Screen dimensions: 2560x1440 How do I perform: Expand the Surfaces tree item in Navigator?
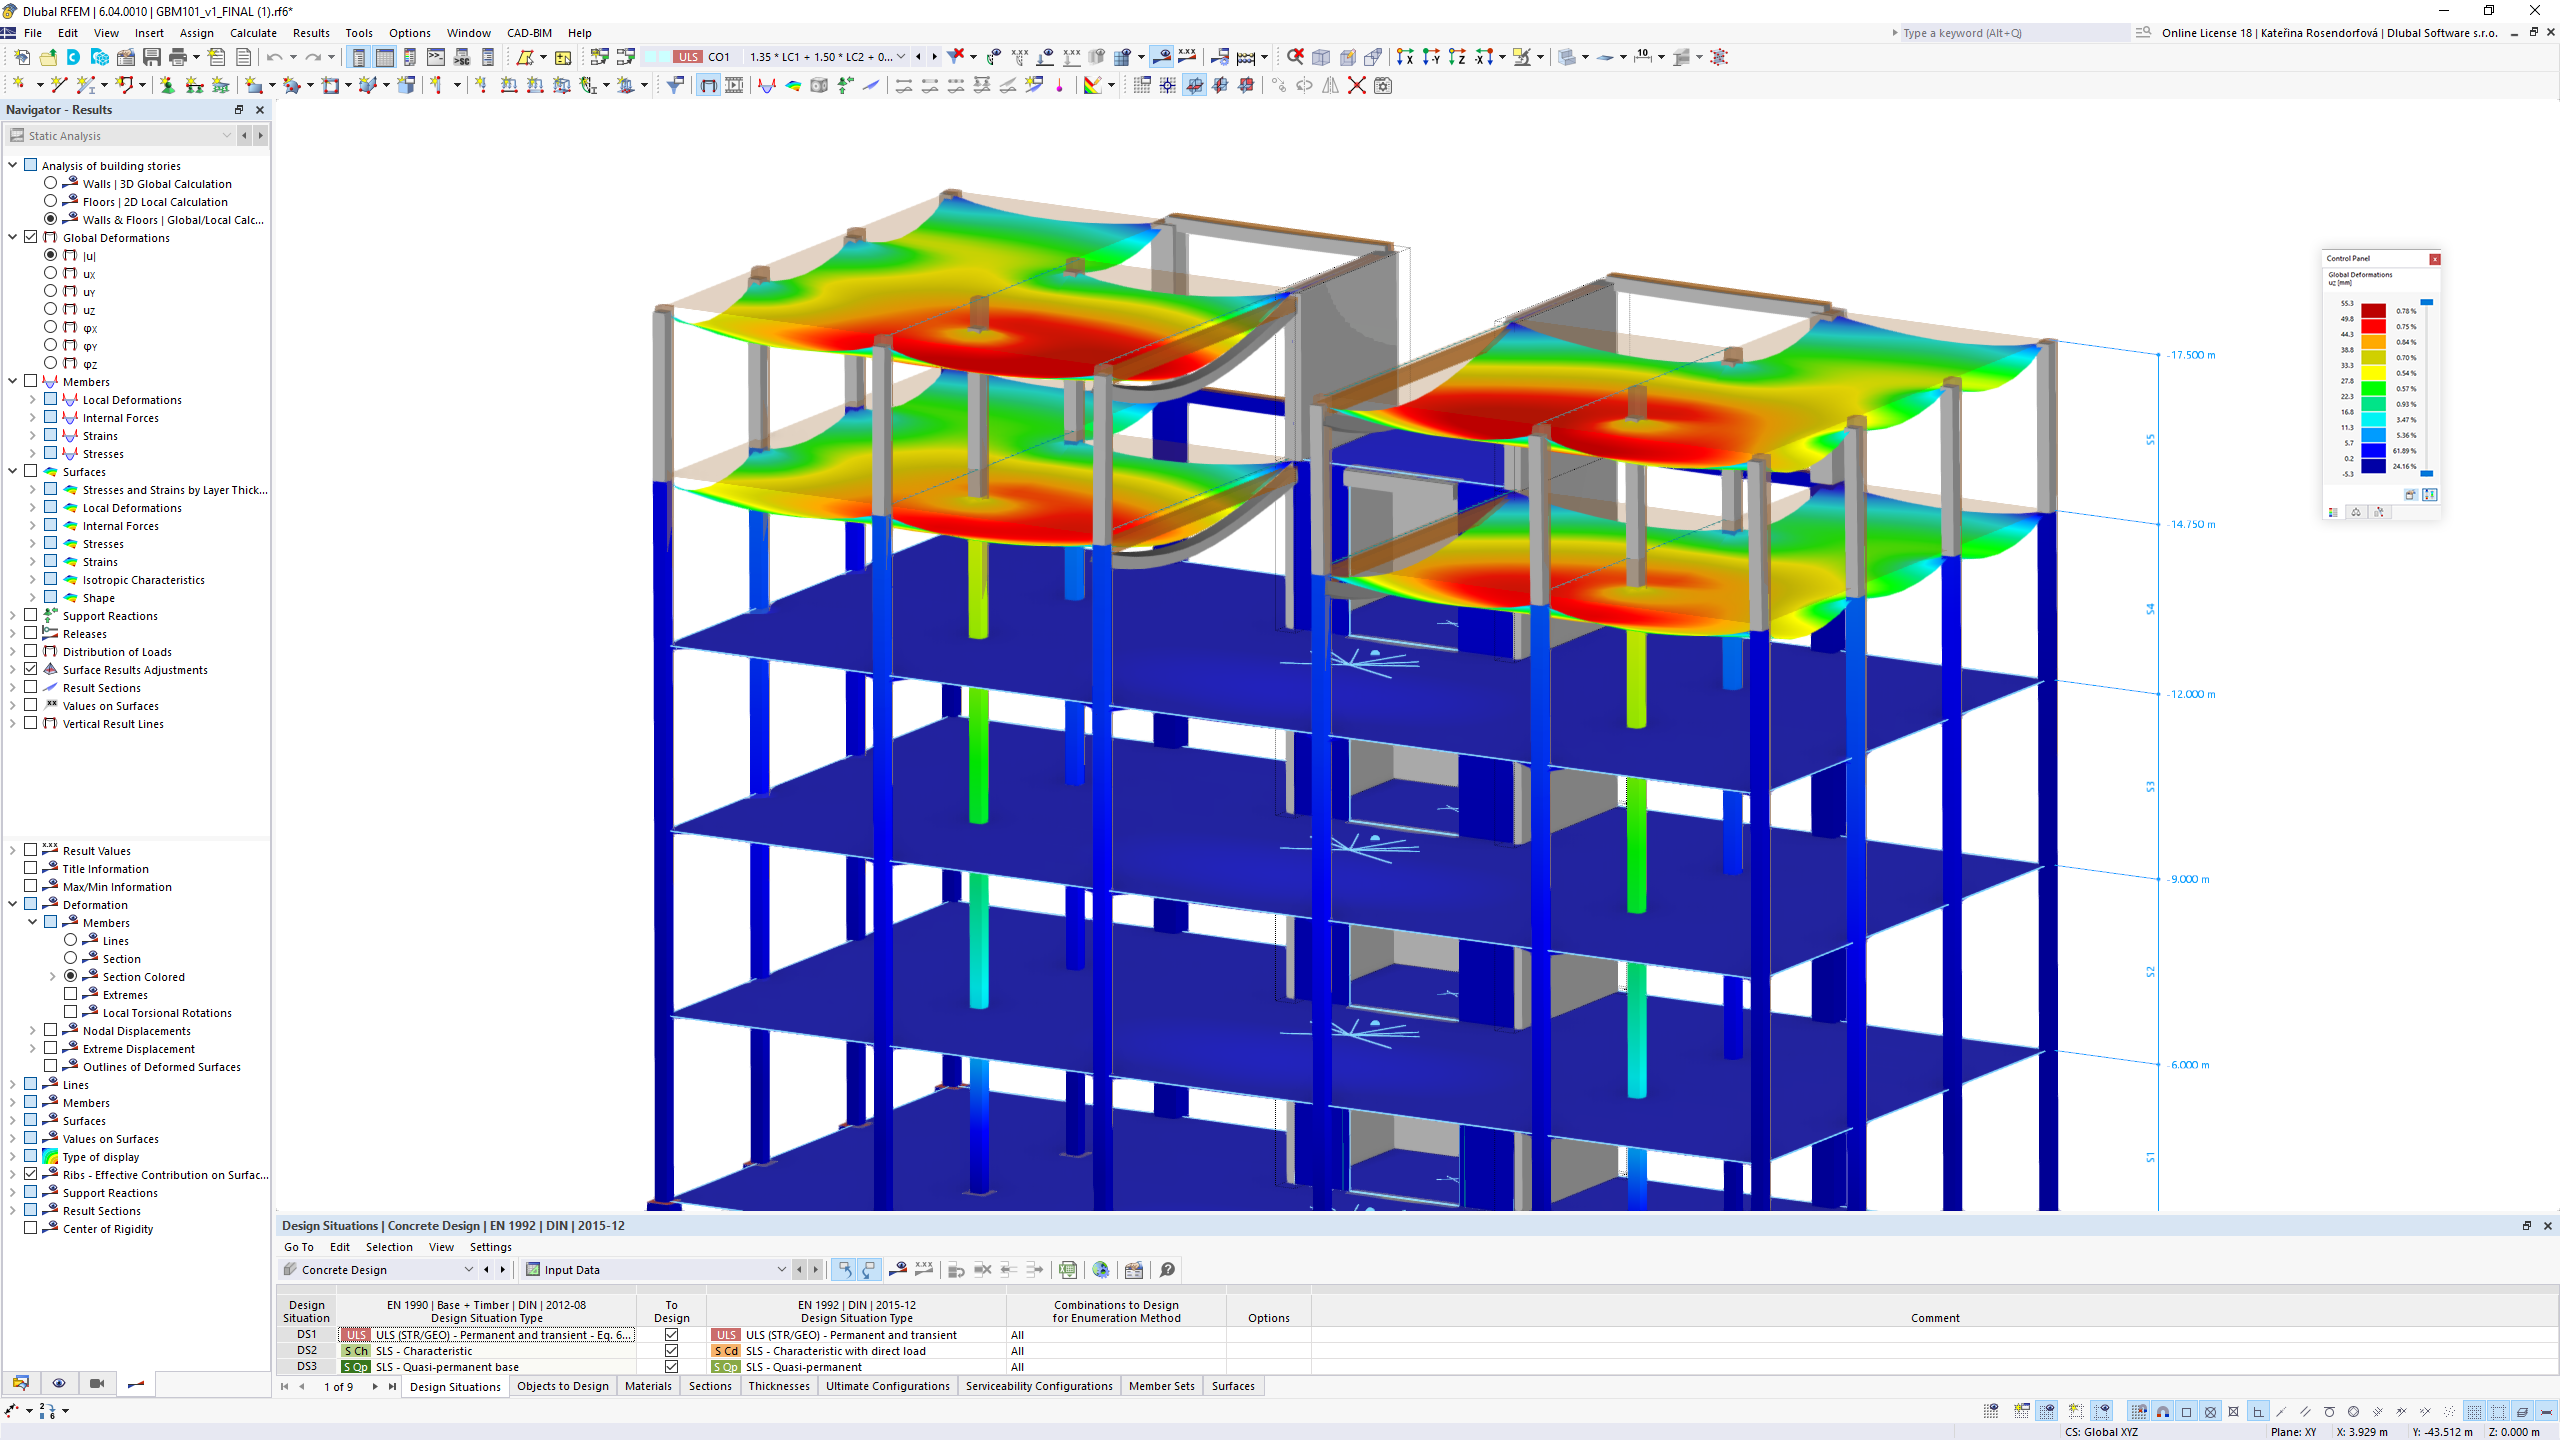[12, 471]
